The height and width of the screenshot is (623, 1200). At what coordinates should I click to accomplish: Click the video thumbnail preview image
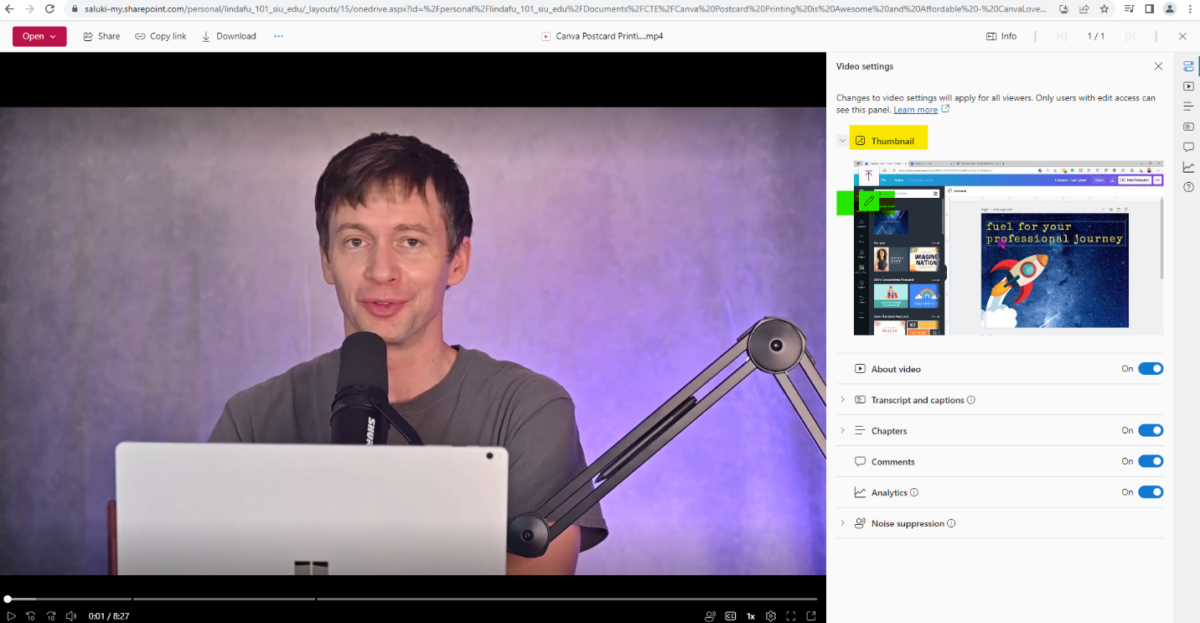point(1007,247)
